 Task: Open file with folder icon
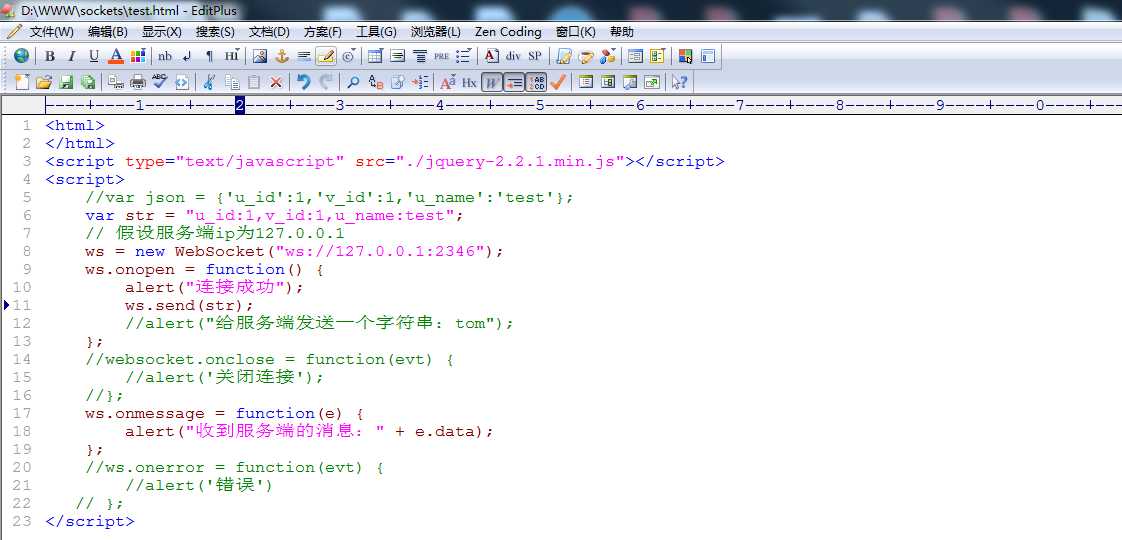click(44, 82)
